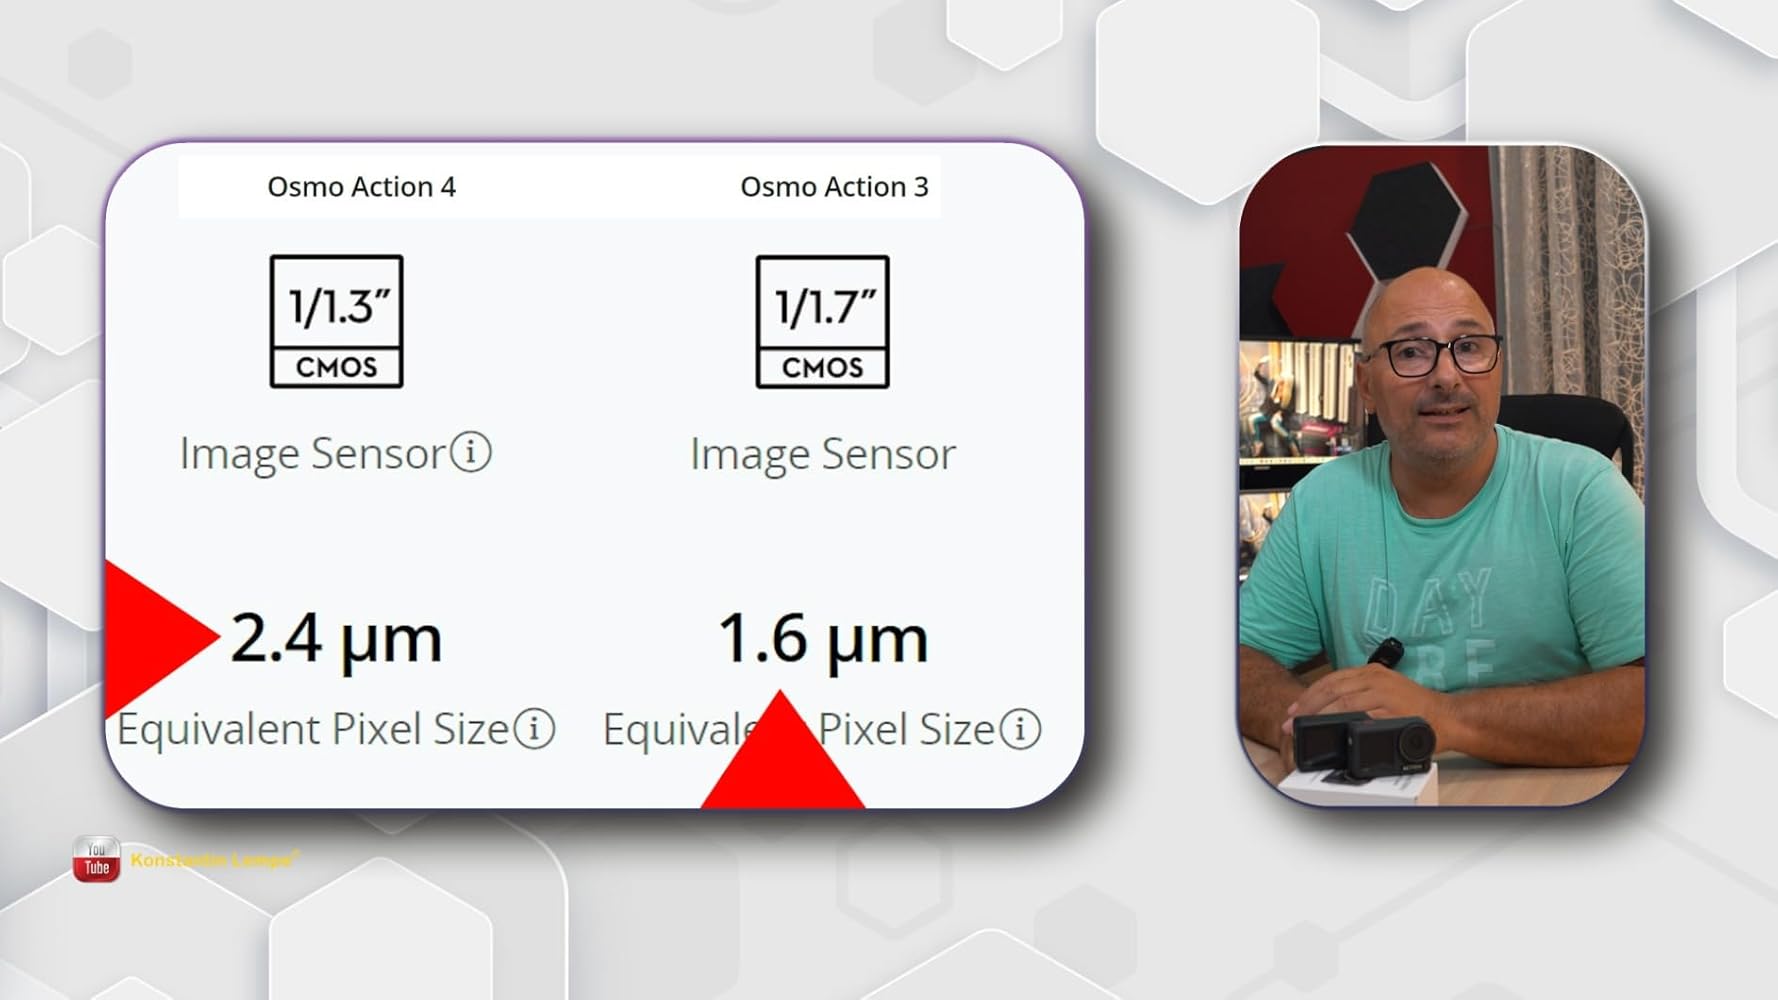The image size is (1778, 1000).
Task: Click the 1.6 µm pixel size value
Action: pos(822,638)
